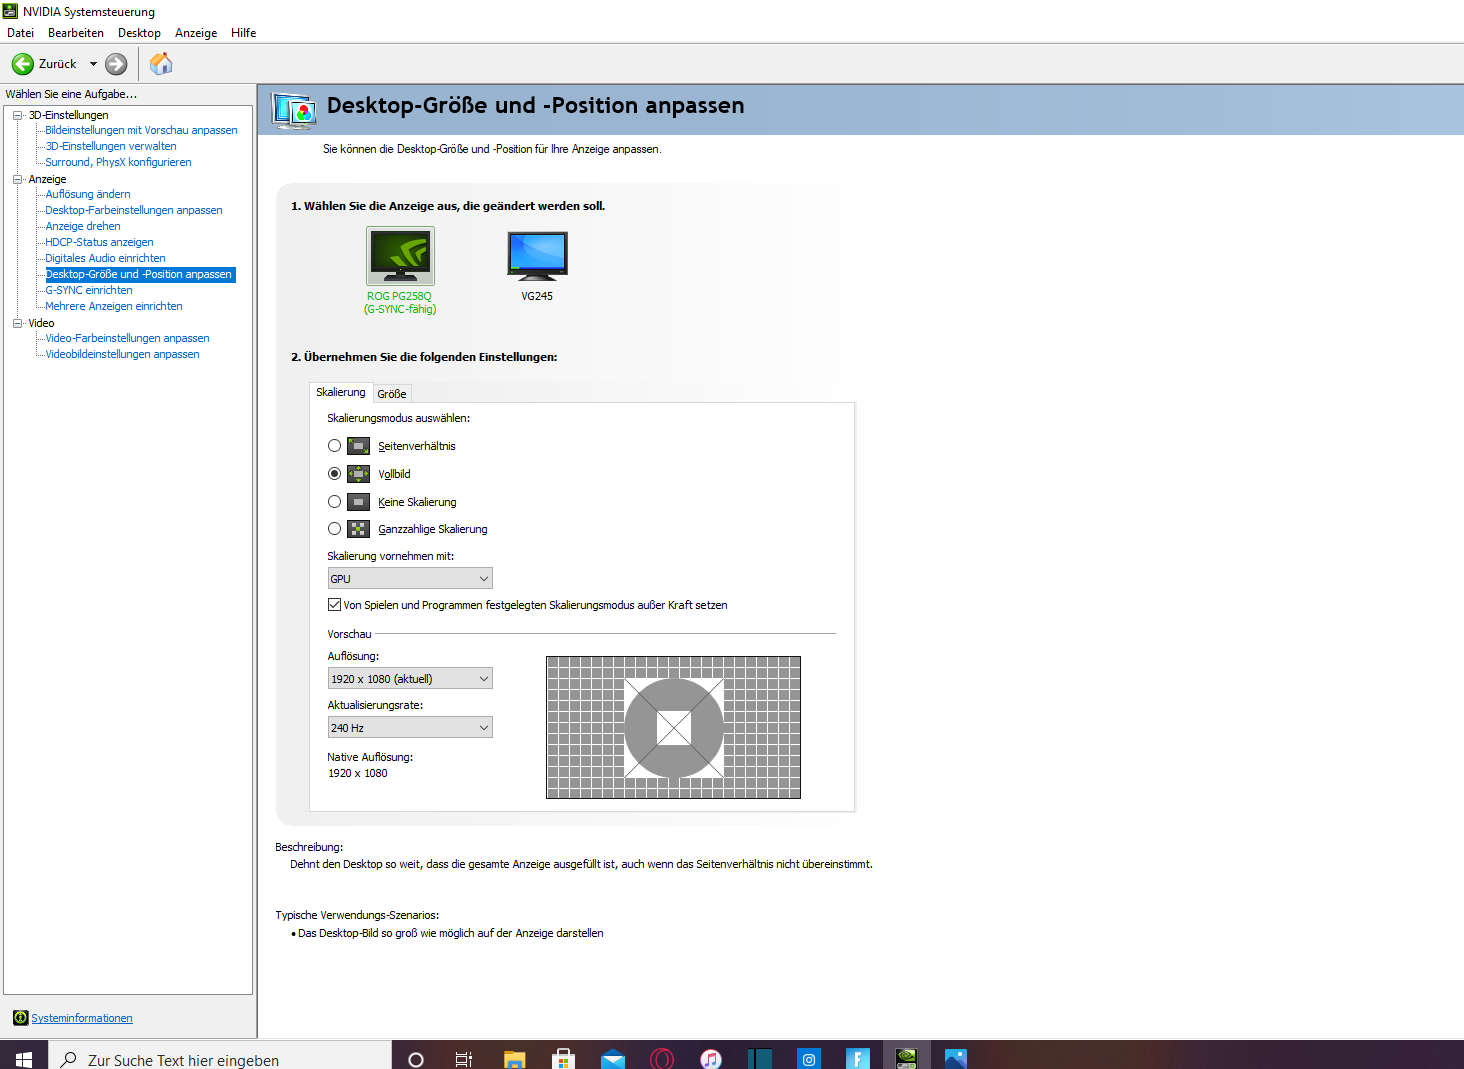1464x1069 pixels.
Task: Click the Vollbild scaling mode icon
Action: pos(359,474)
